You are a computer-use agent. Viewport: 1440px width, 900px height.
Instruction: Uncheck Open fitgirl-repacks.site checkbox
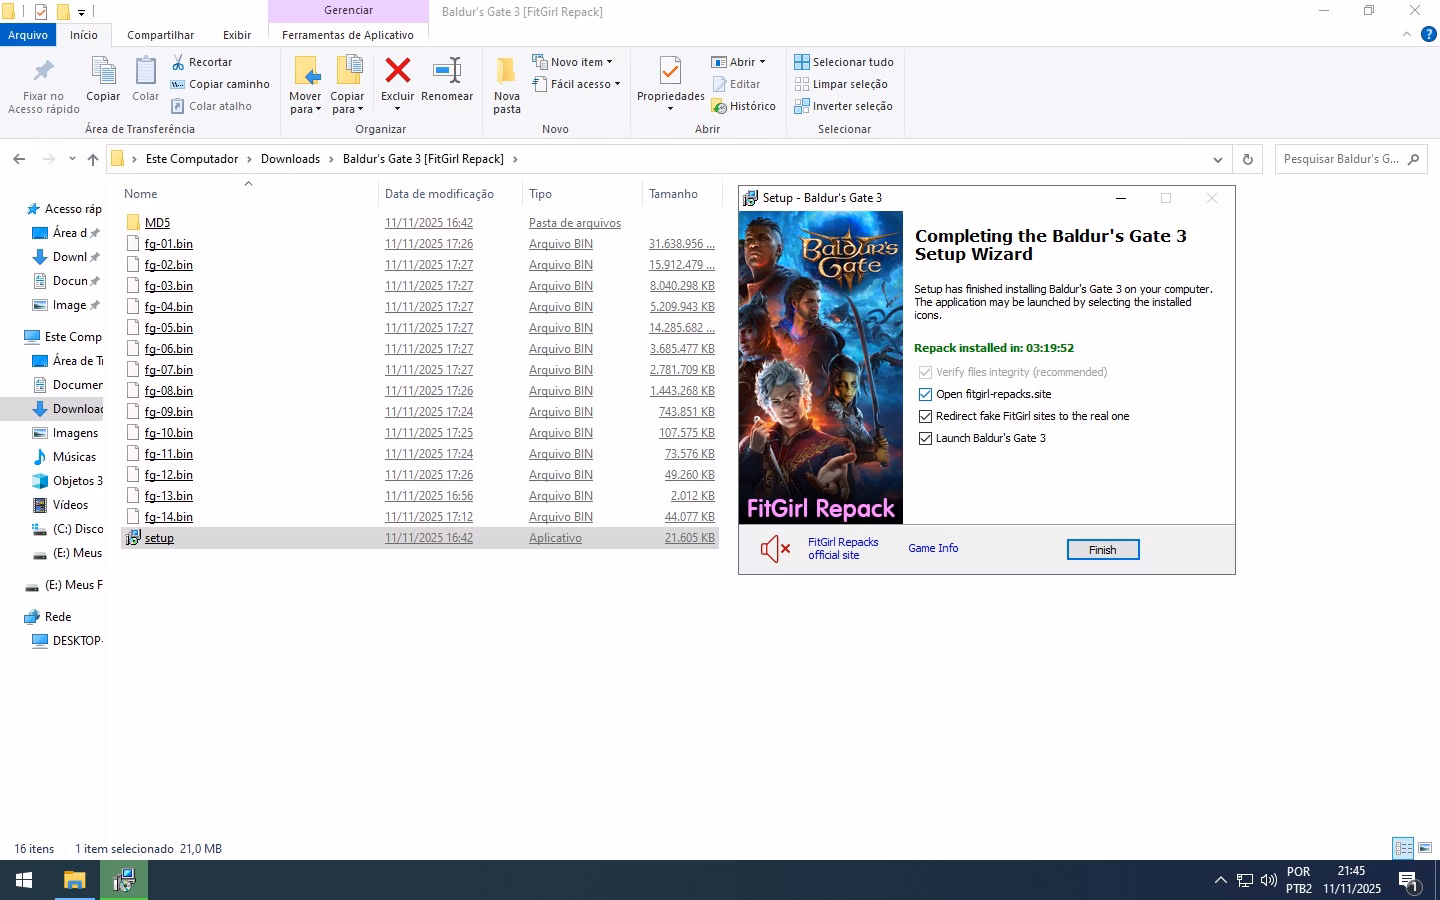click(925, 394)
